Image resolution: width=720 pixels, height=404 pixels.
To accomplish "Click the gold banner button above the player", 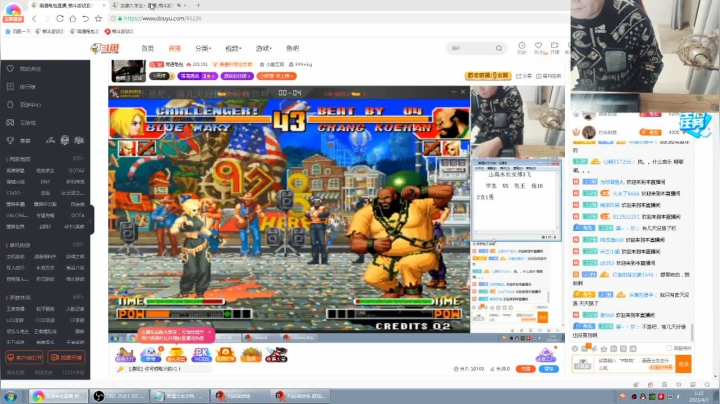I will [x=488, y=76].
